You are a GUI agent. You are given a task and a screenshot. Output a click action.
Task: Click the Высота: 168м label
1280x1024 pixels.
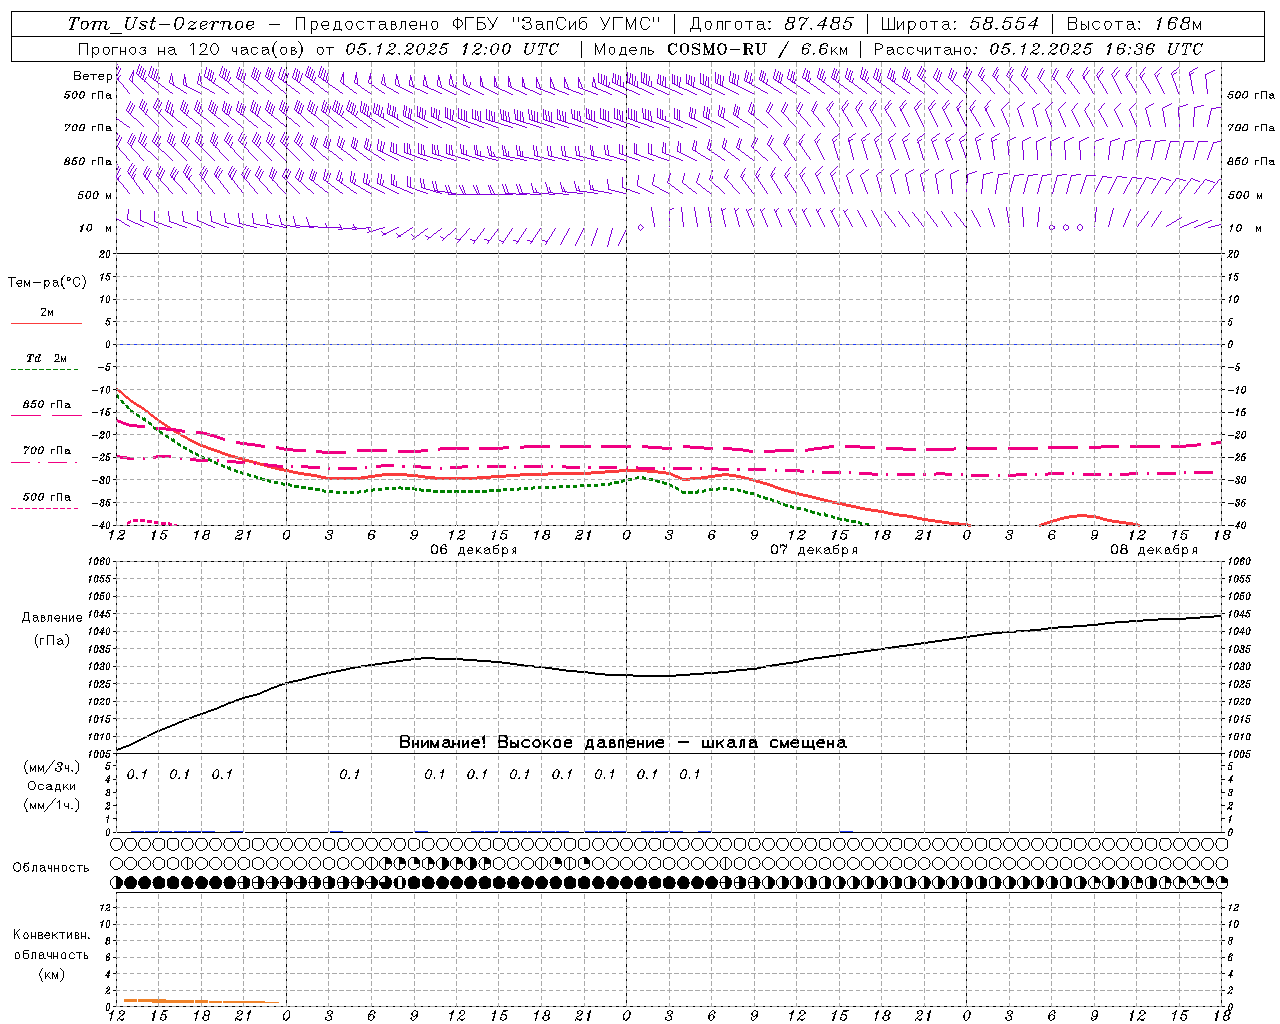click(1134, 24)
